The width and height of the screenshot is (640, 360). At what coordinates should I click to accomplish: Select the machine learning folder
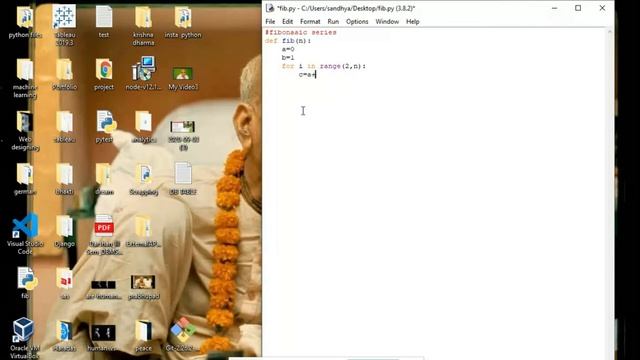point(25,78)
